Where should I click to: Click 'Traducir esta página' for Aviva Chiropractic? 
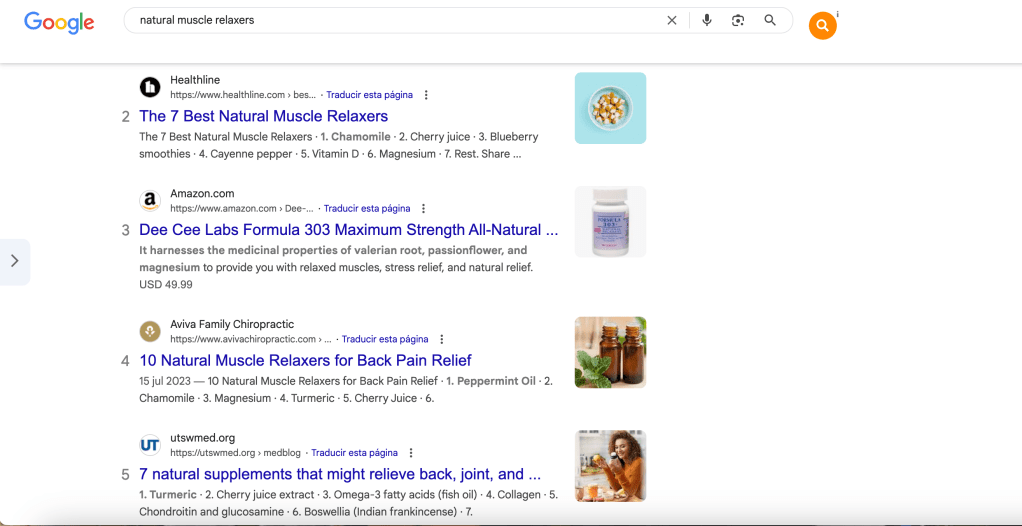tap(385, 339)
